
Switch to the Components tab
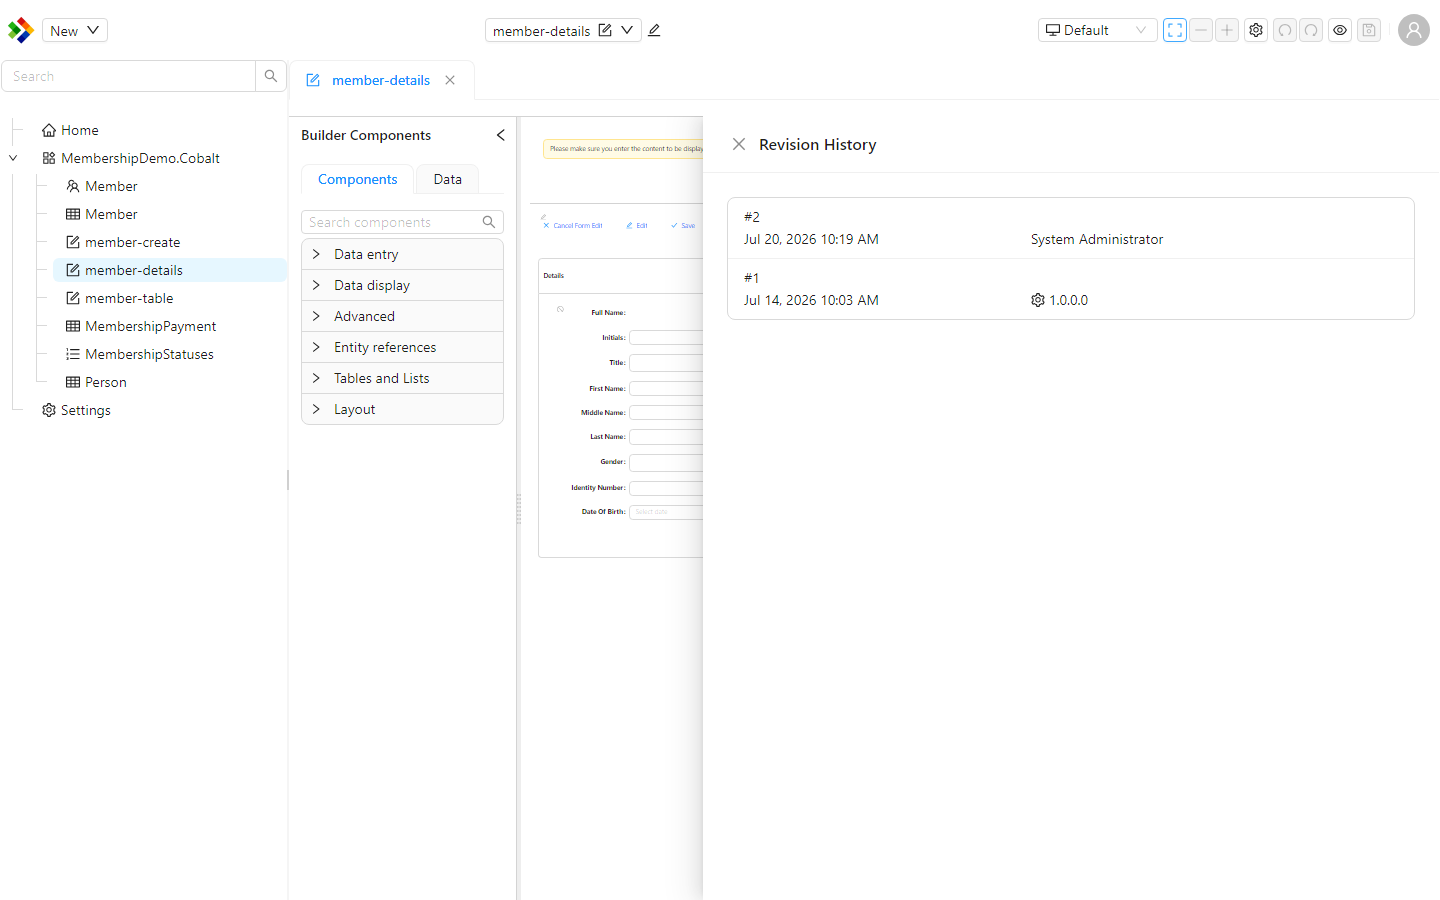(x=357, y=179)
